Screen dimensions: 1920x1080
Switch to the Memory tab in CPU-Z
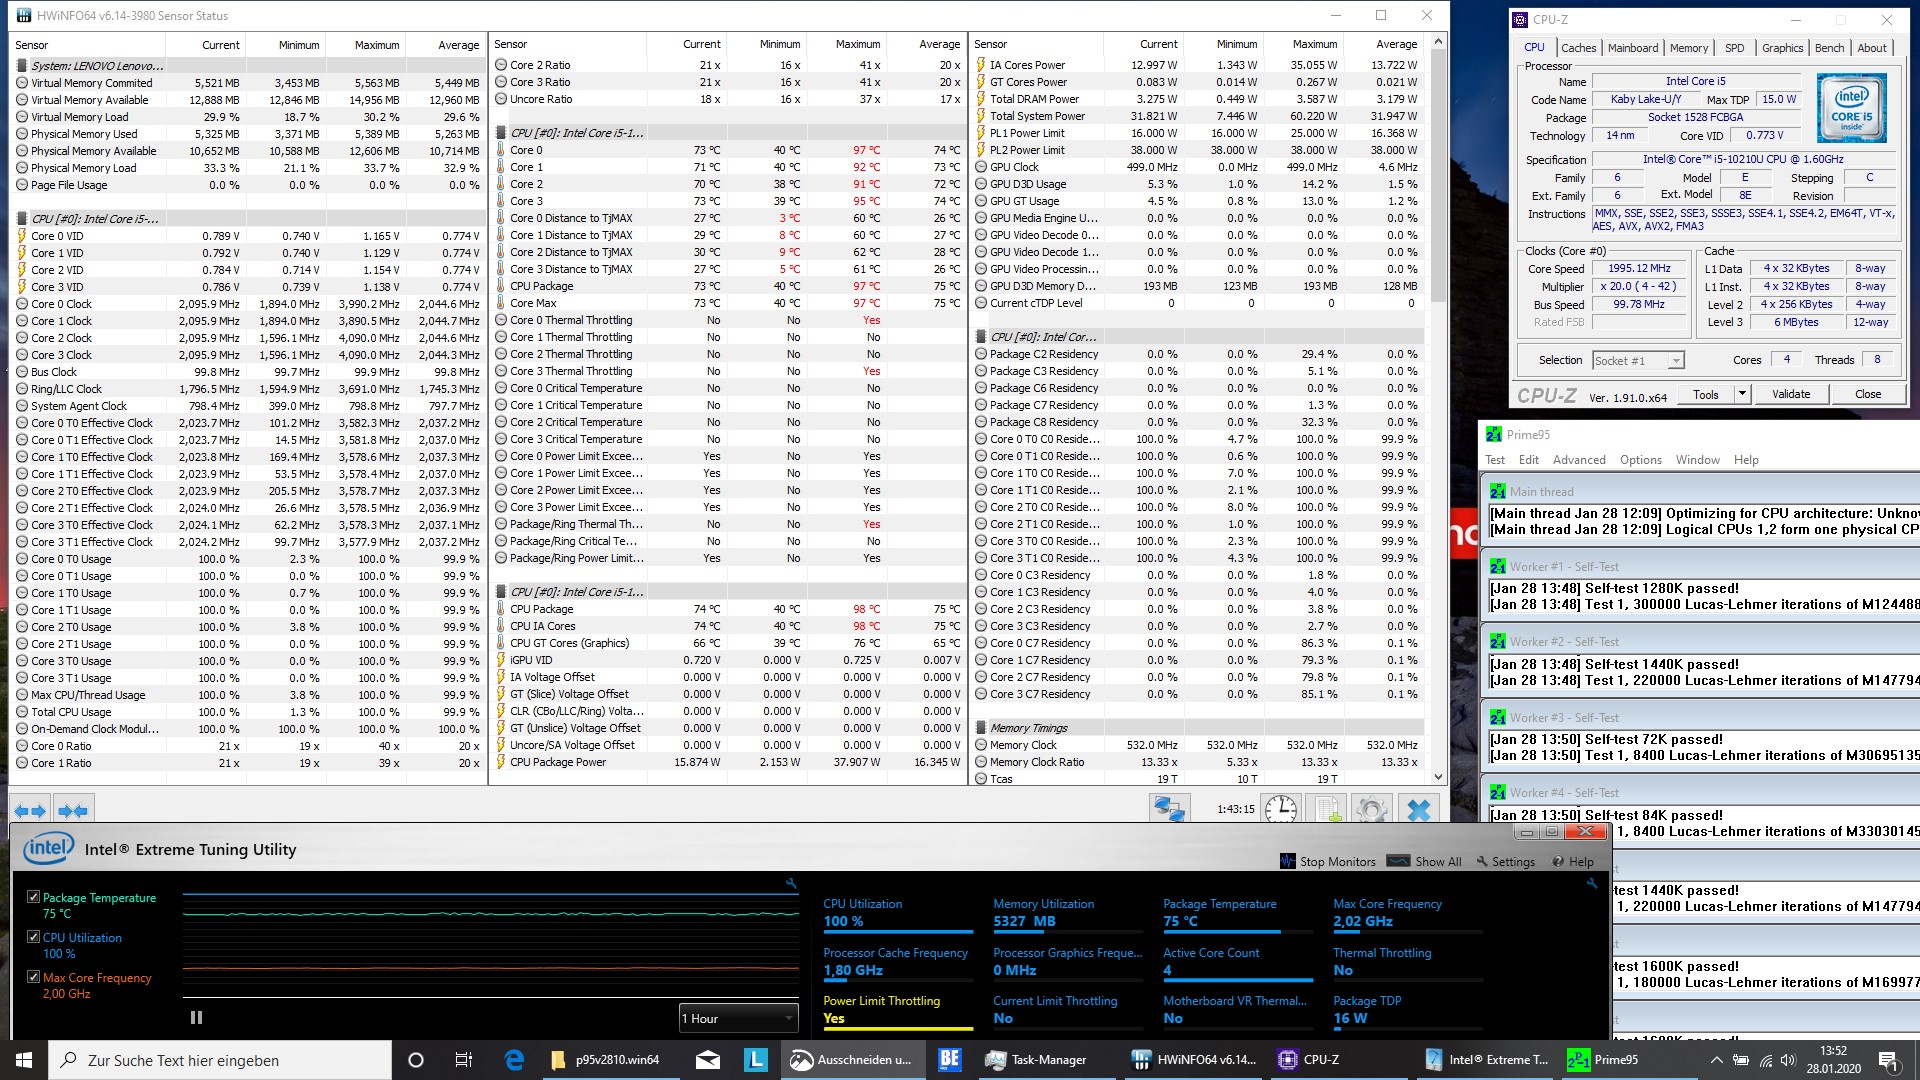pos(1688,48)
